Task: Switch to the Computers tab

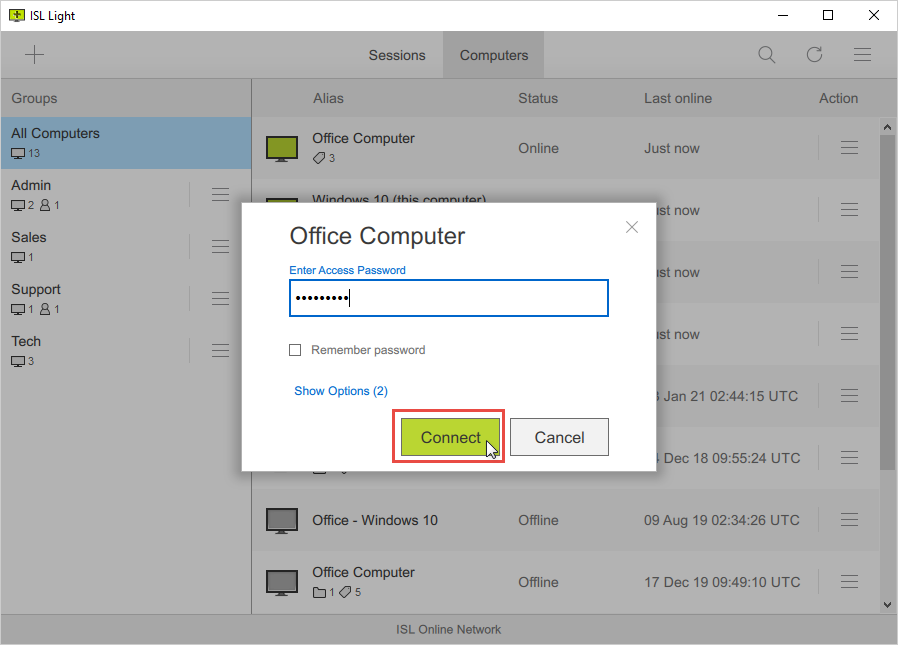Action: [x=493, y=55]
